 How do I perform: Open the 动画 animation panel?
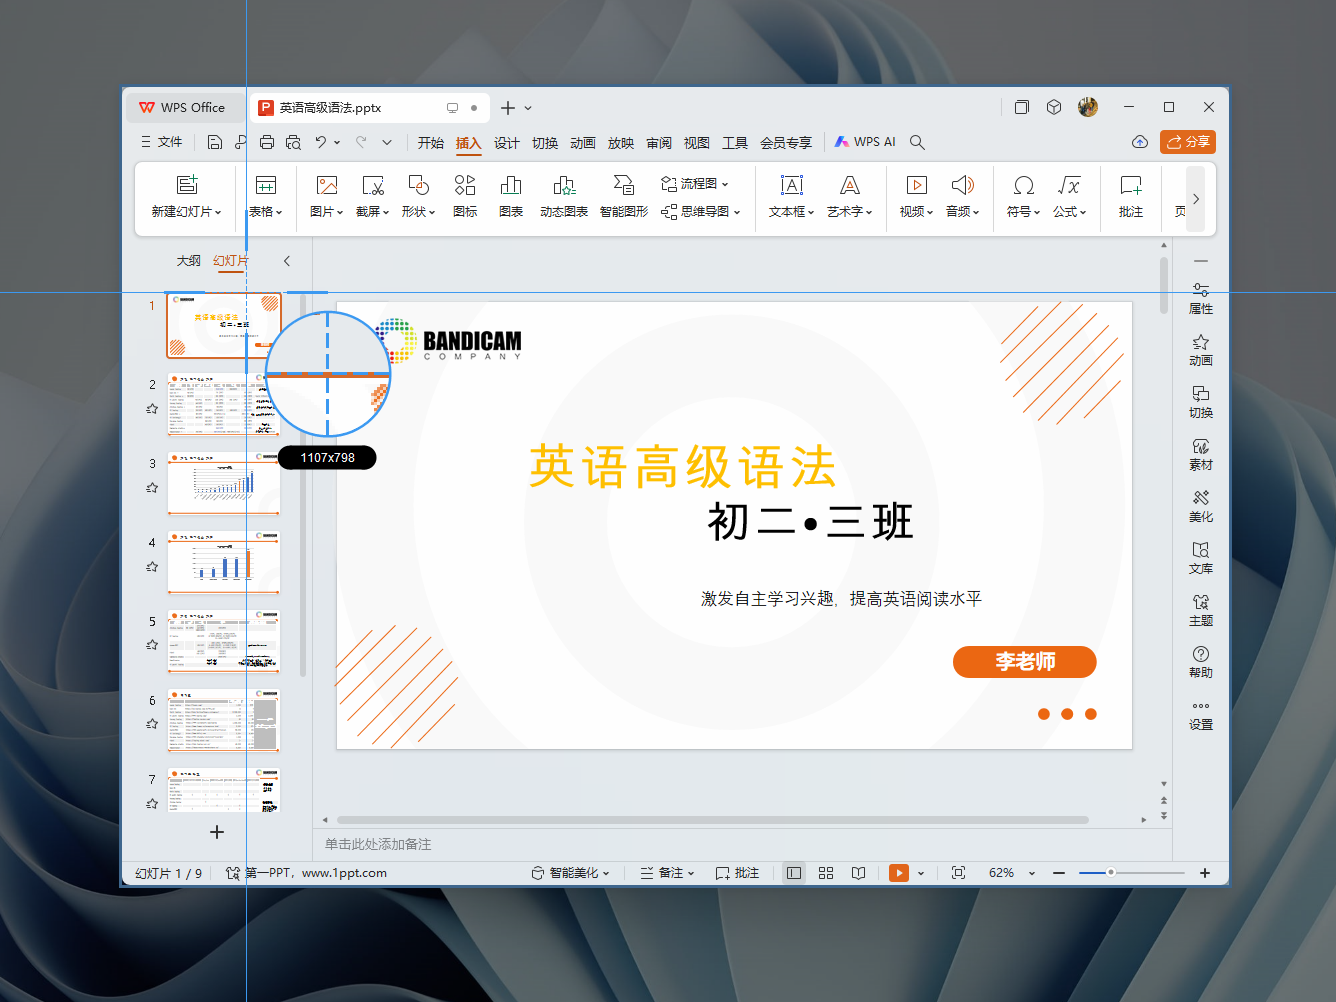[1200, 349]
